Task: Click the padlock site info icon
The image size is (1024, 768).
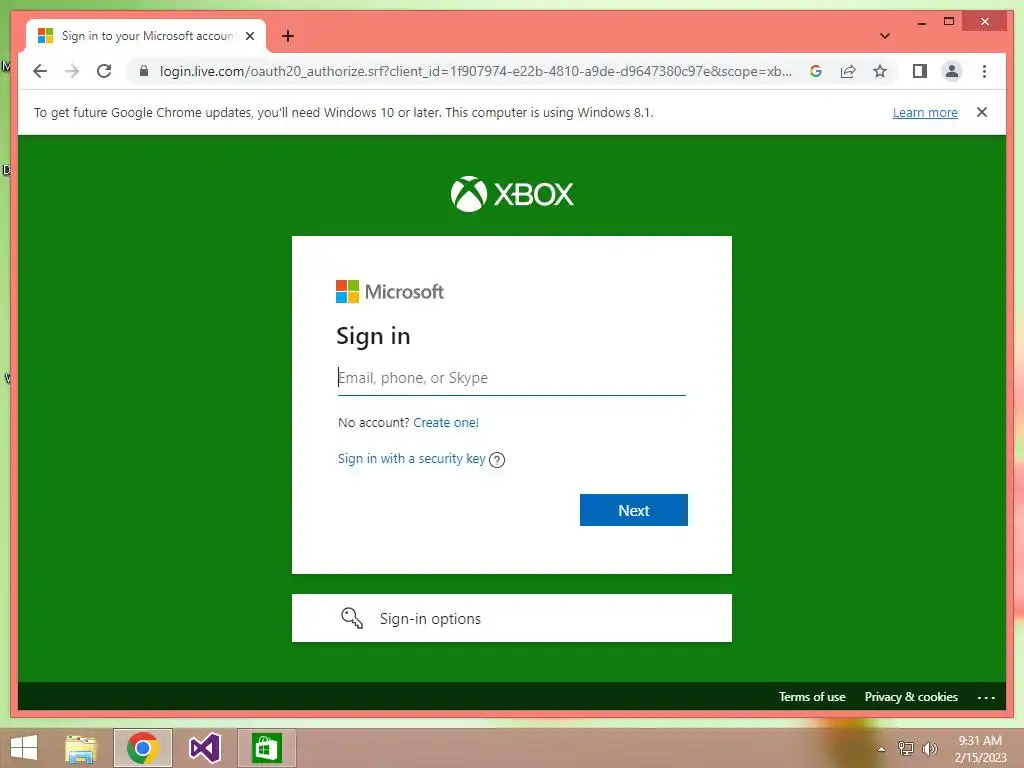Action: [144, 71]
